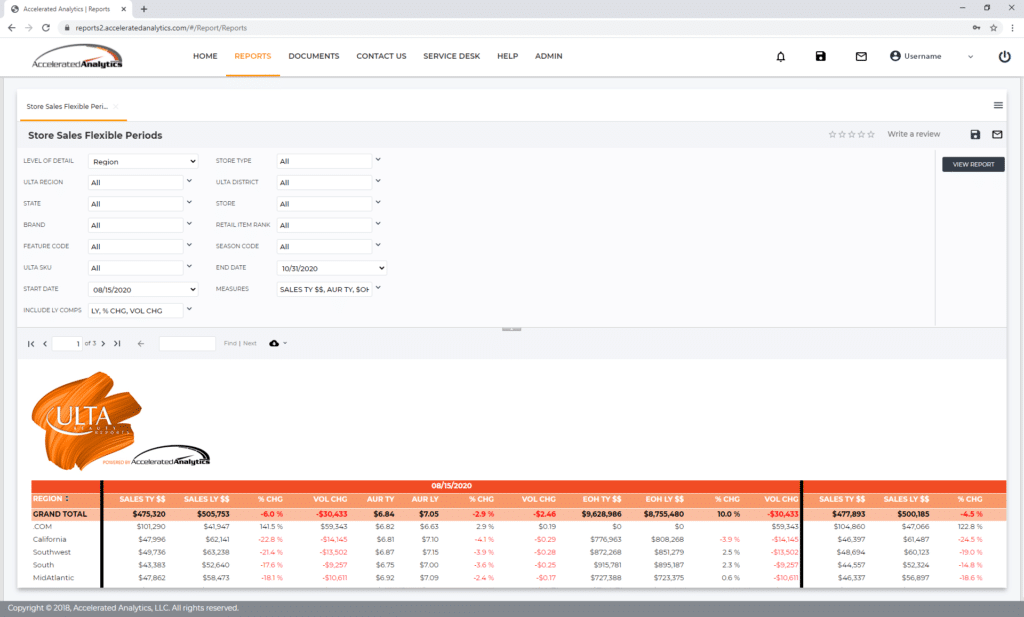Advance to the next page arrow
Image resolution: width=1024 pixels, height=617 pixels.
tap(102, 342)
